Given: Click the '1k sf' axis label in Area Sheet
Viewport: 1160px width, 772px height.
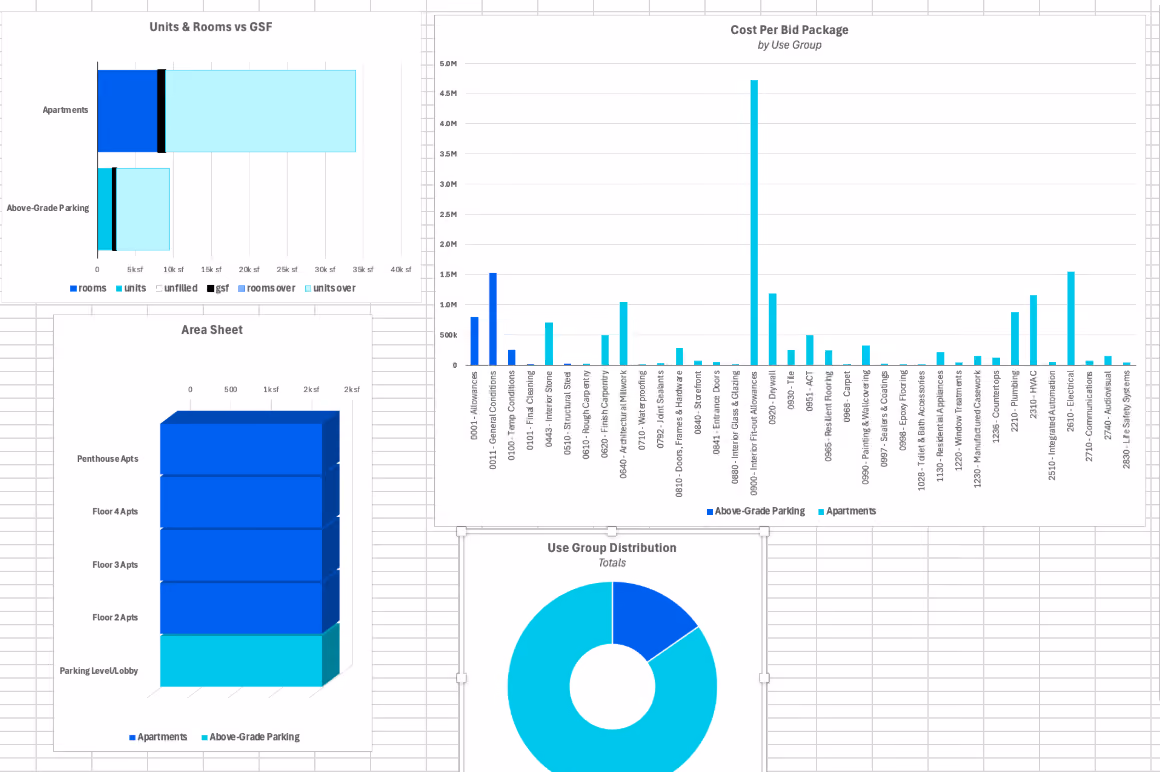Looking at the screenshot, I should pos(271,389).
